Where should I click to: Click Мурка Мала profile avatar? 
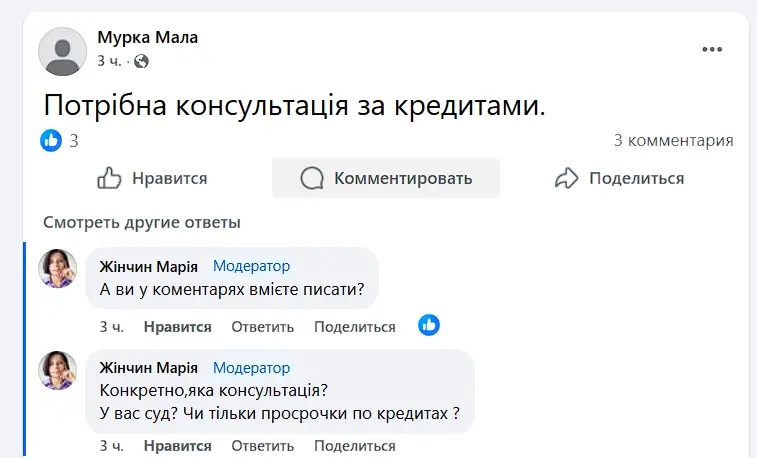[62, 51]
